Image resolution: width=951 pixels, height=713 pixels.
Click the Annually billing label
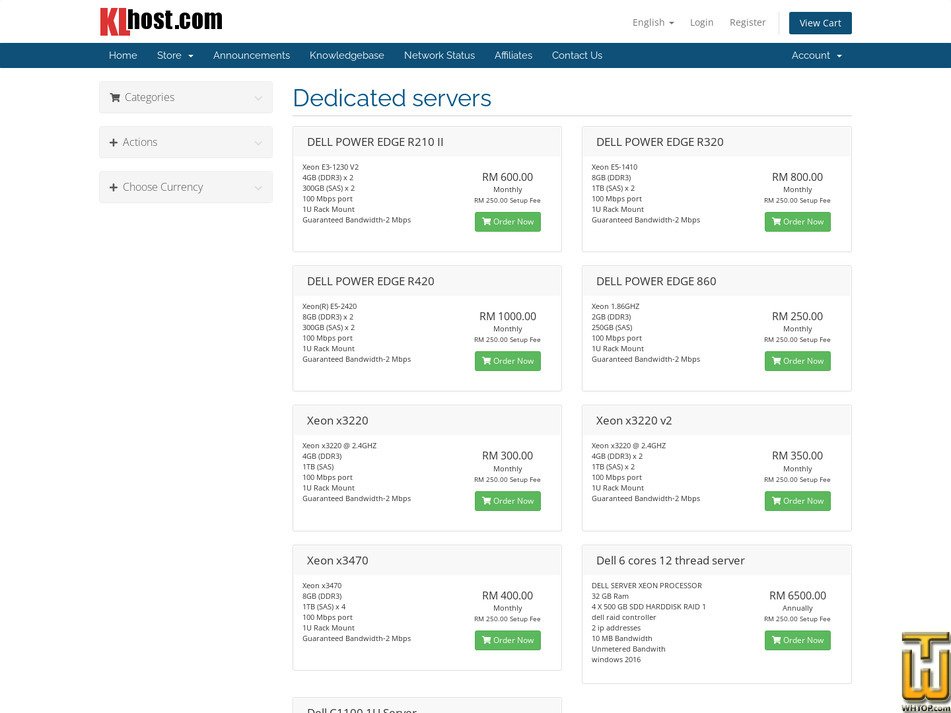(x=798, y=609)
